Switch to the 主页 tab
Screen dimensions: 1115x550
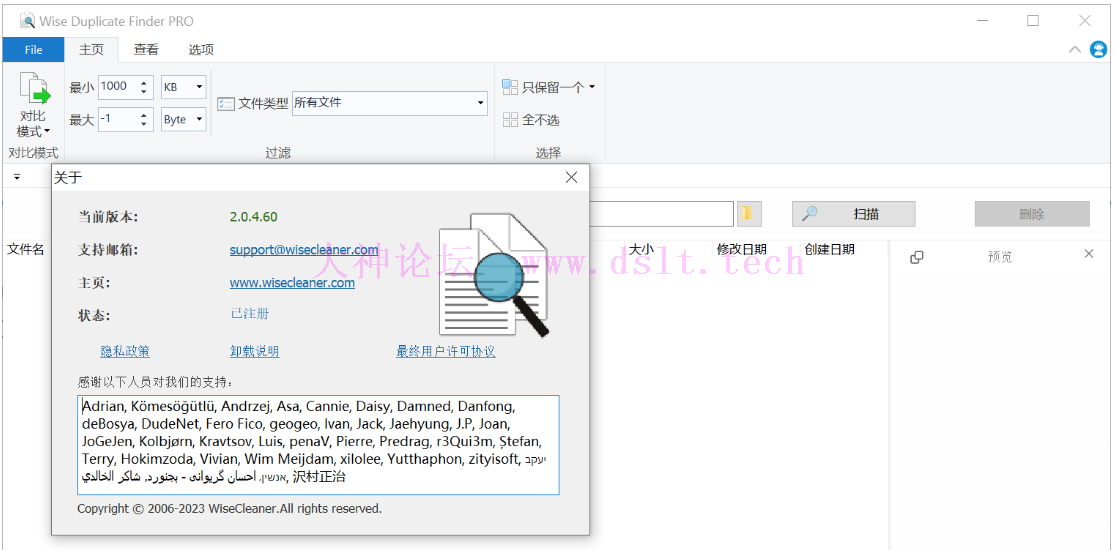click(91, 49)
